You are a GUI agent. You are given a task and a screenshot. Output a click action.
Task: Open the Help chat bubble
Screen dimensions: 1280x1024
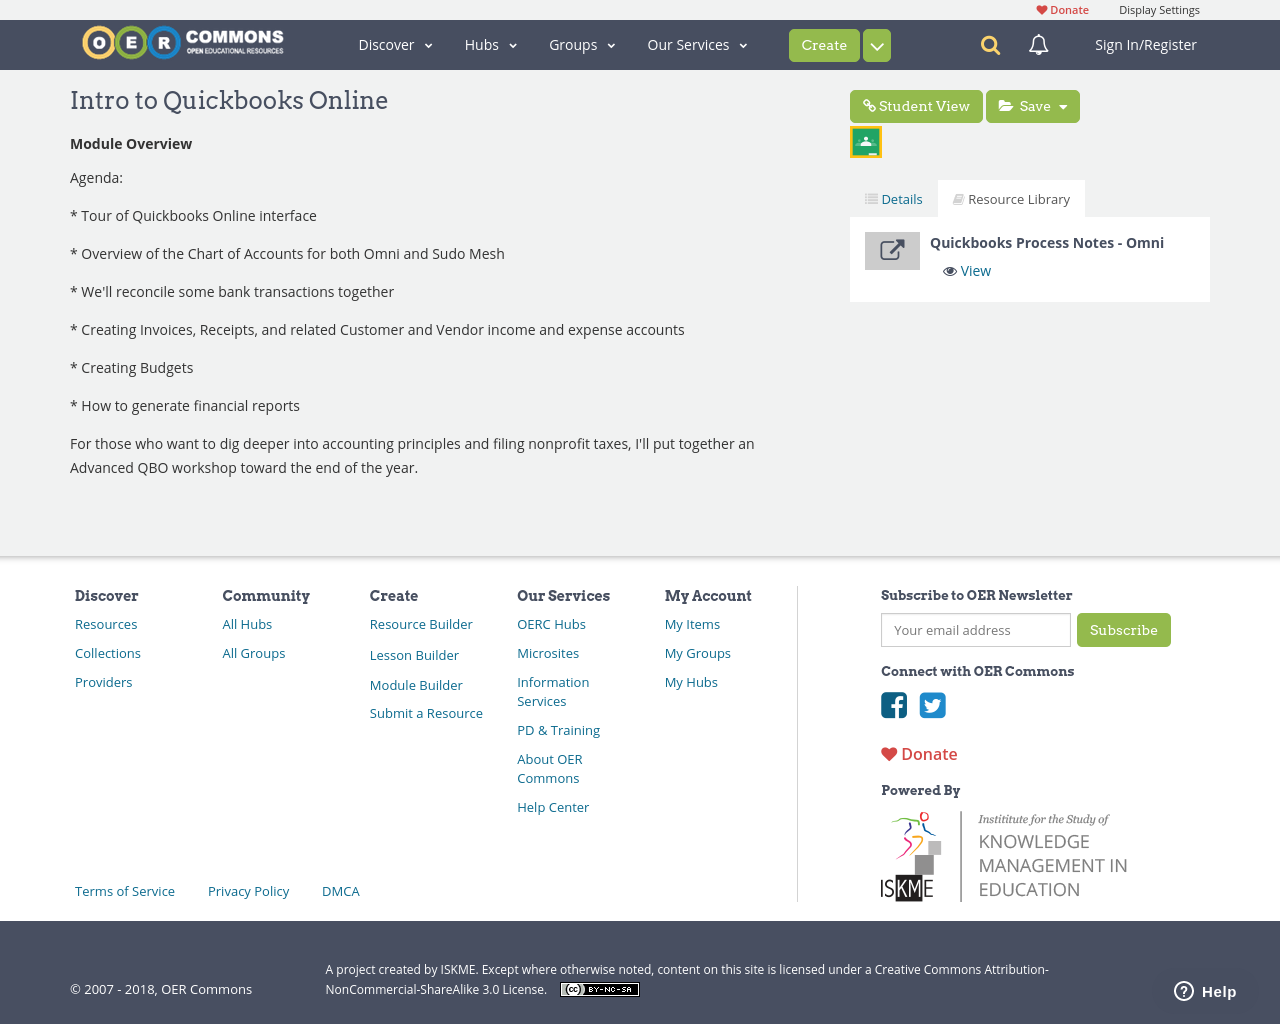coord(1203,990)
